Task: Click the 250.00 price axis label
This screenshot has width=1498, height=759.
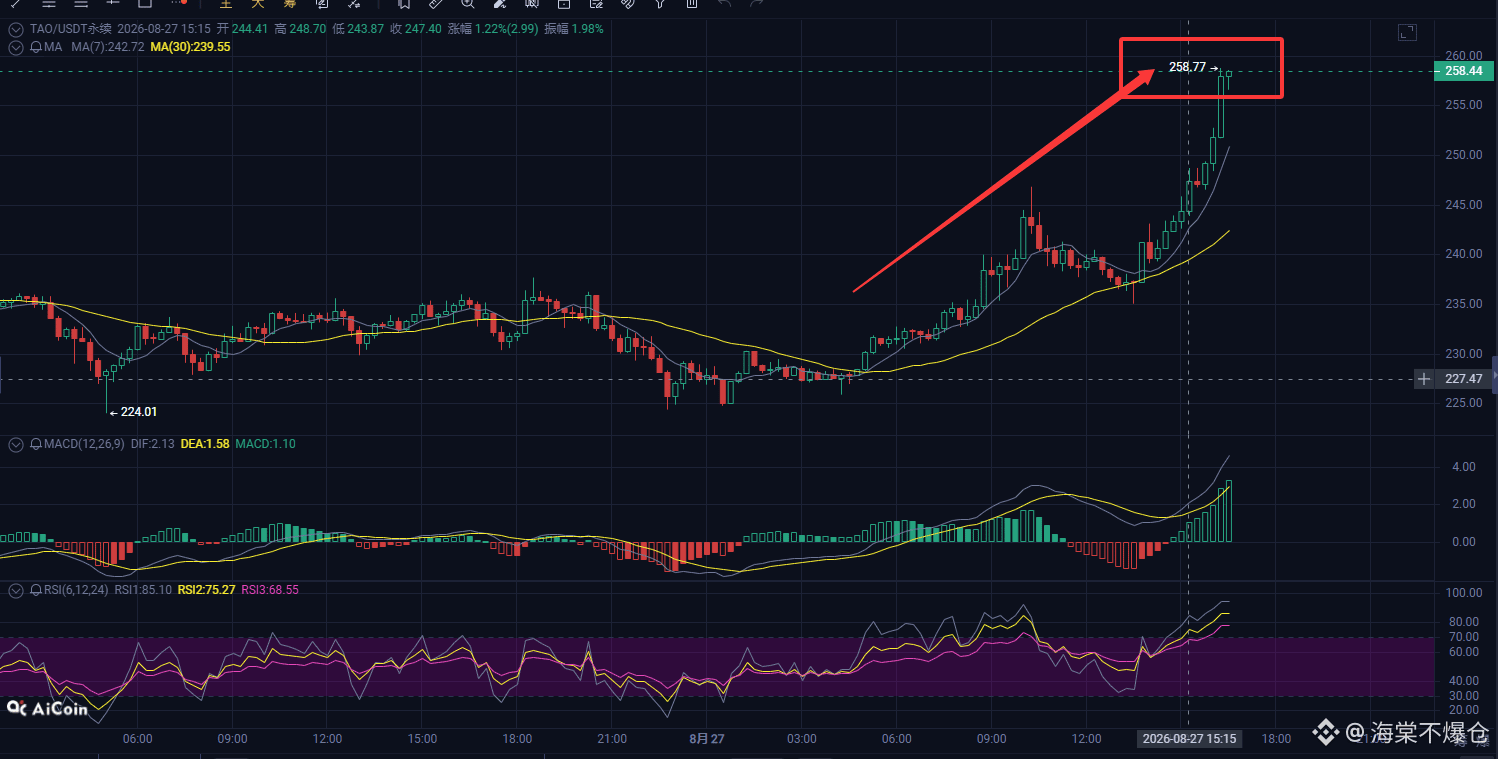Action: click(x=1463, y=155)
